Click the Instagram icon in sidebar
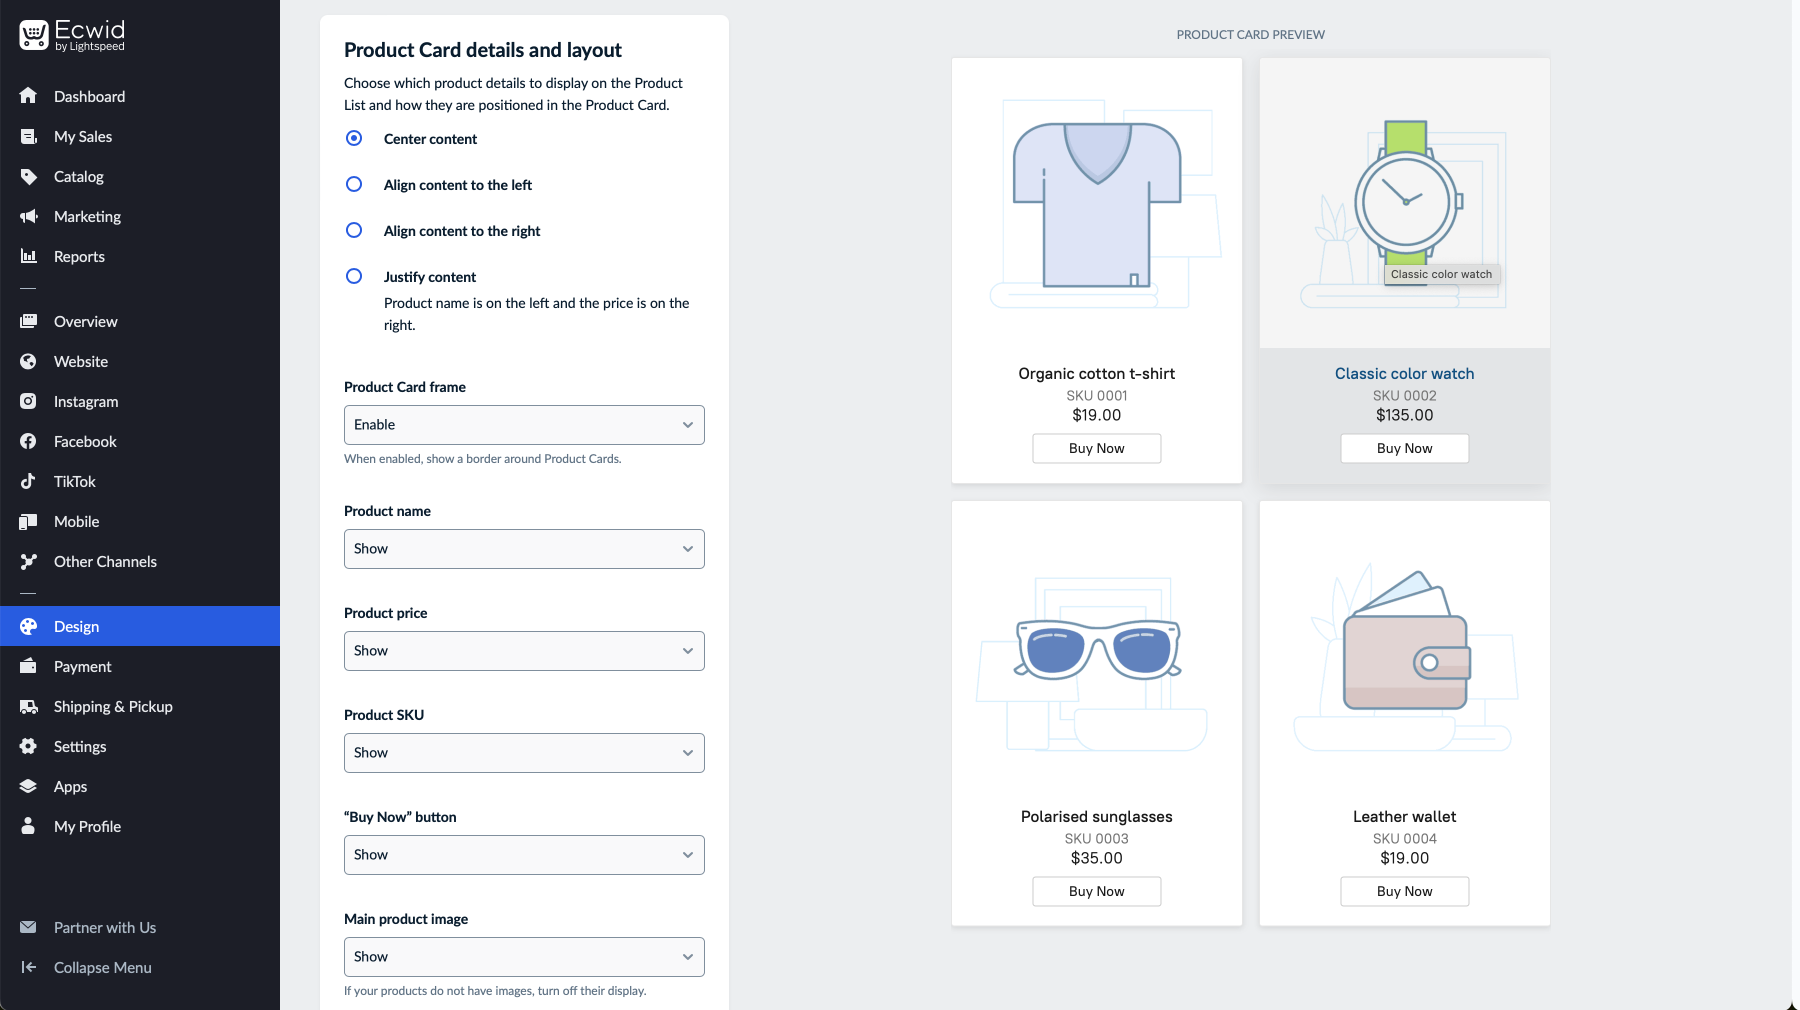 pos(28,402)
